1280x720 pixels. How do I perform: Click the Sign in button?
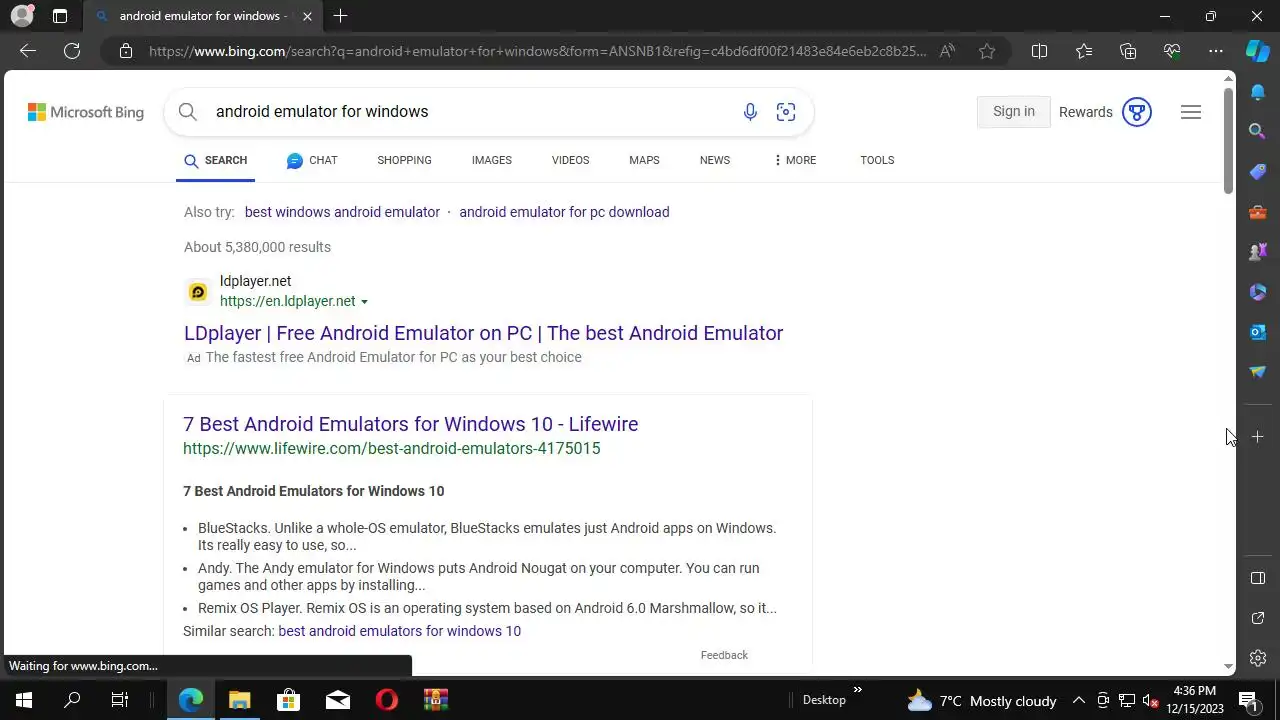(x=1013, y=112)
